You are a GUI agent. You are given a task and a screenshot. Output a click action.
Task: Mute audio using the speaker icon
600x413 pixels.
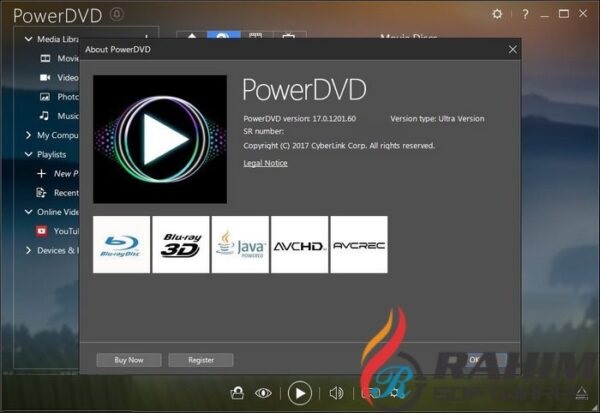(336, 393)
